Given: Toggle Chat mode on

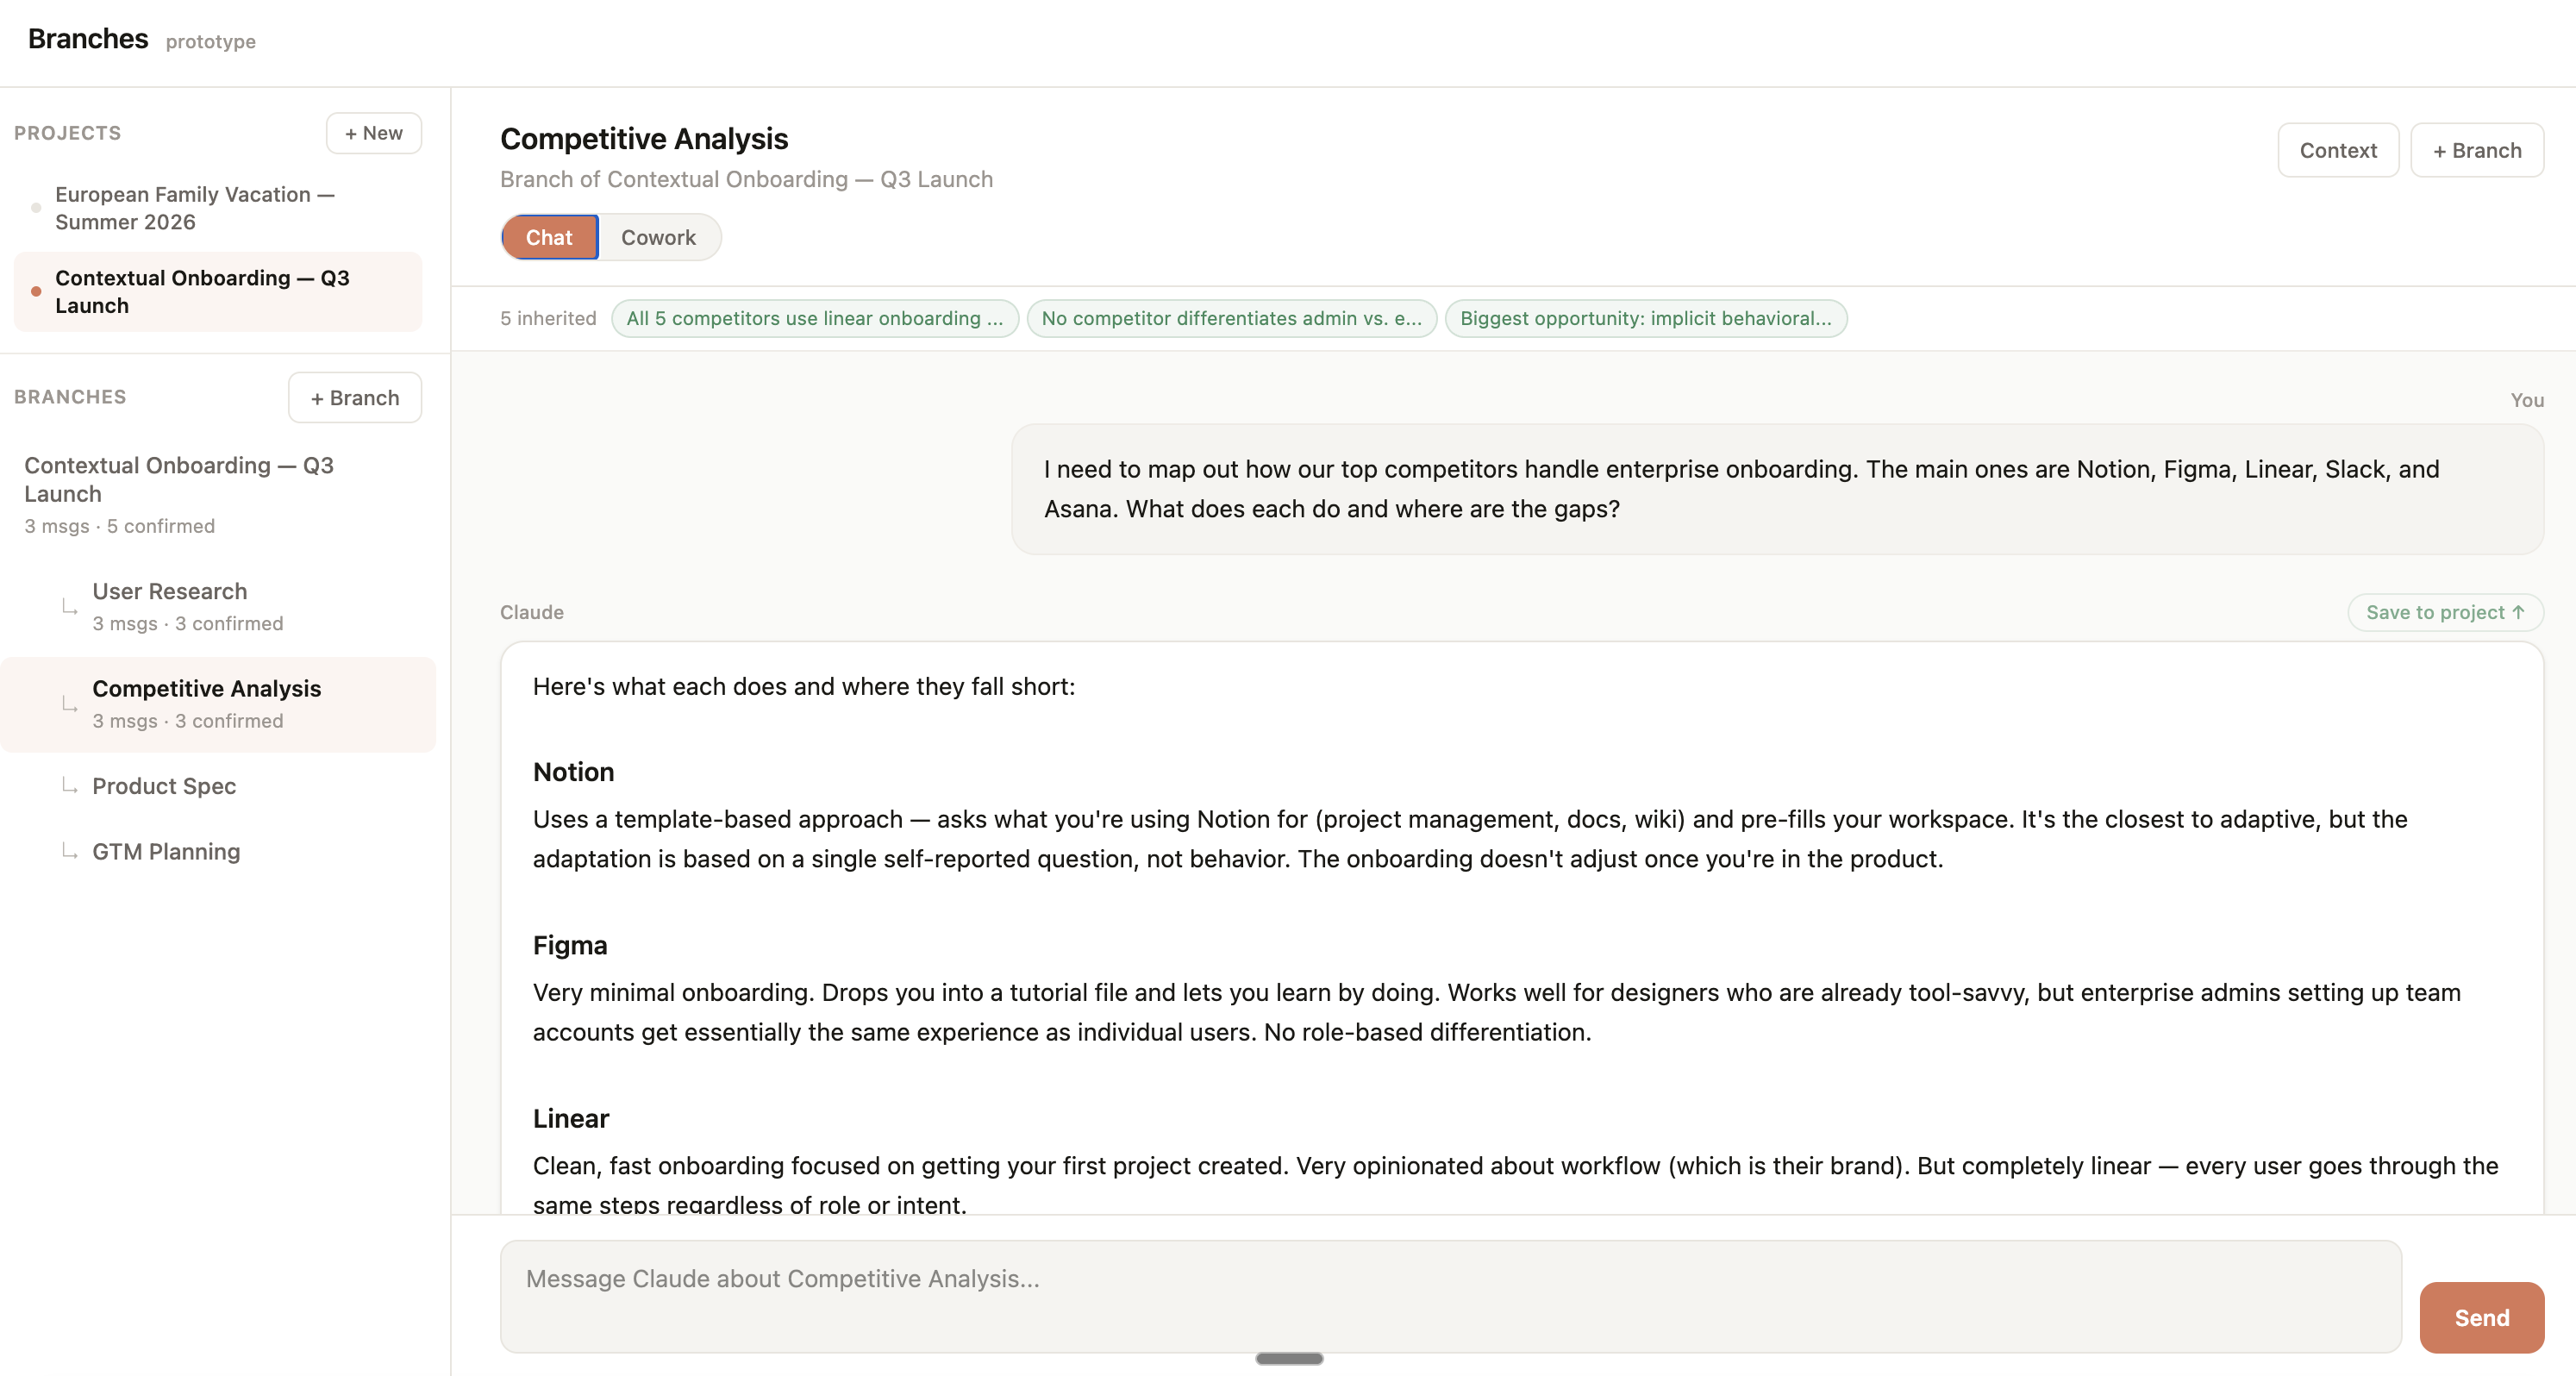Looking at the screenshot, I should coord(549,237).
